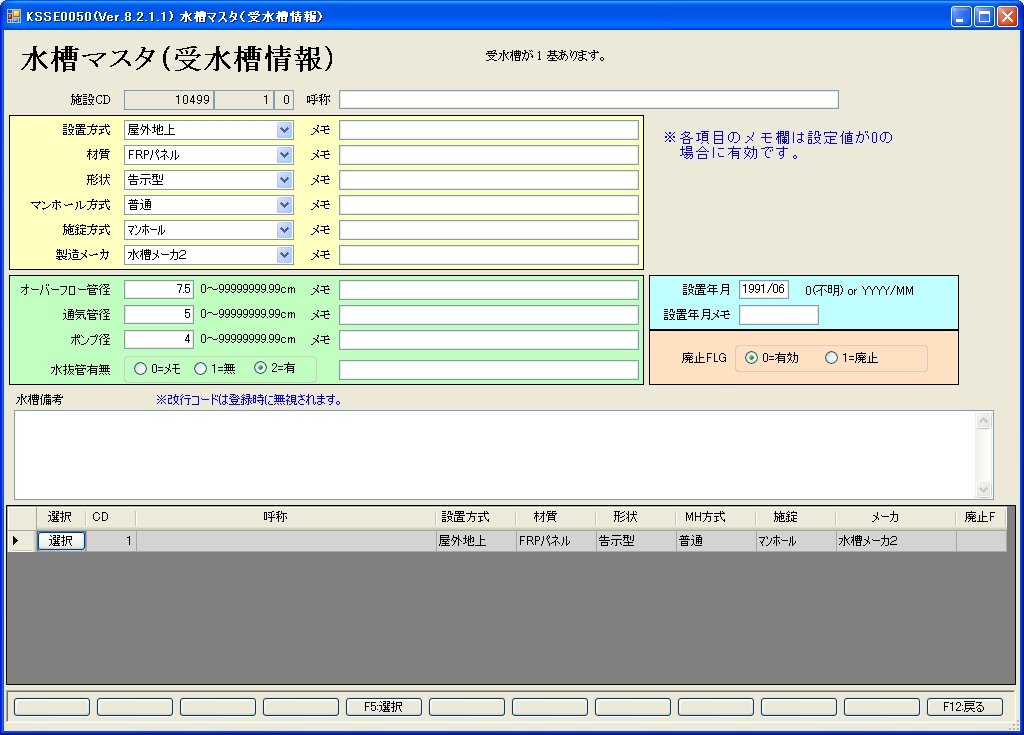Click 水槽備考 scrollbar down arrow

984,489
